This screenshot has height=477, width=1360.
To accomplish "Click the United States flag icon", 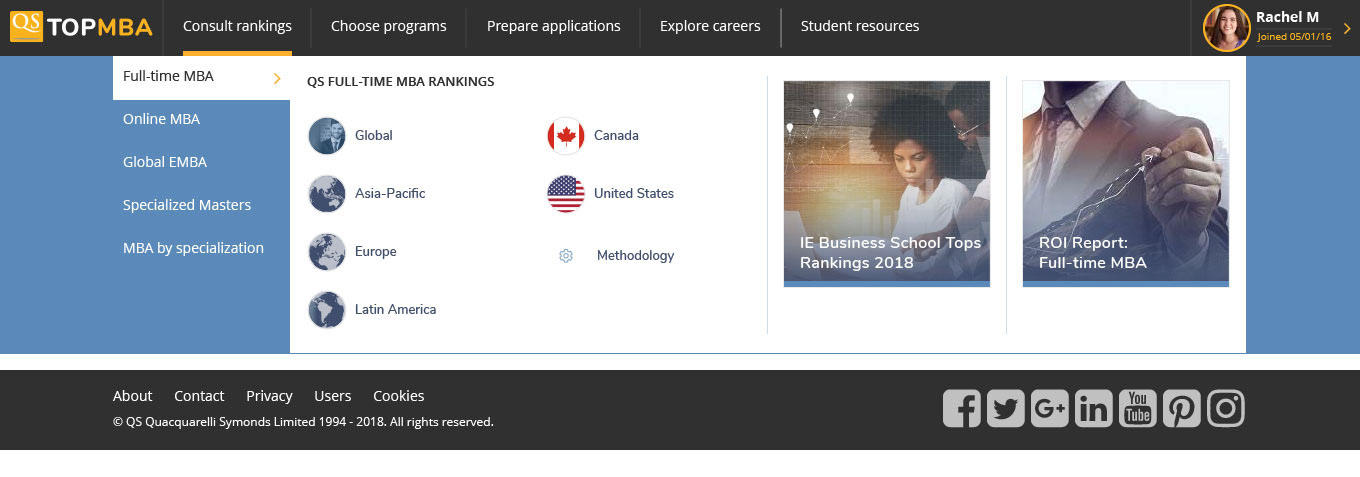I will click(566, 193).
